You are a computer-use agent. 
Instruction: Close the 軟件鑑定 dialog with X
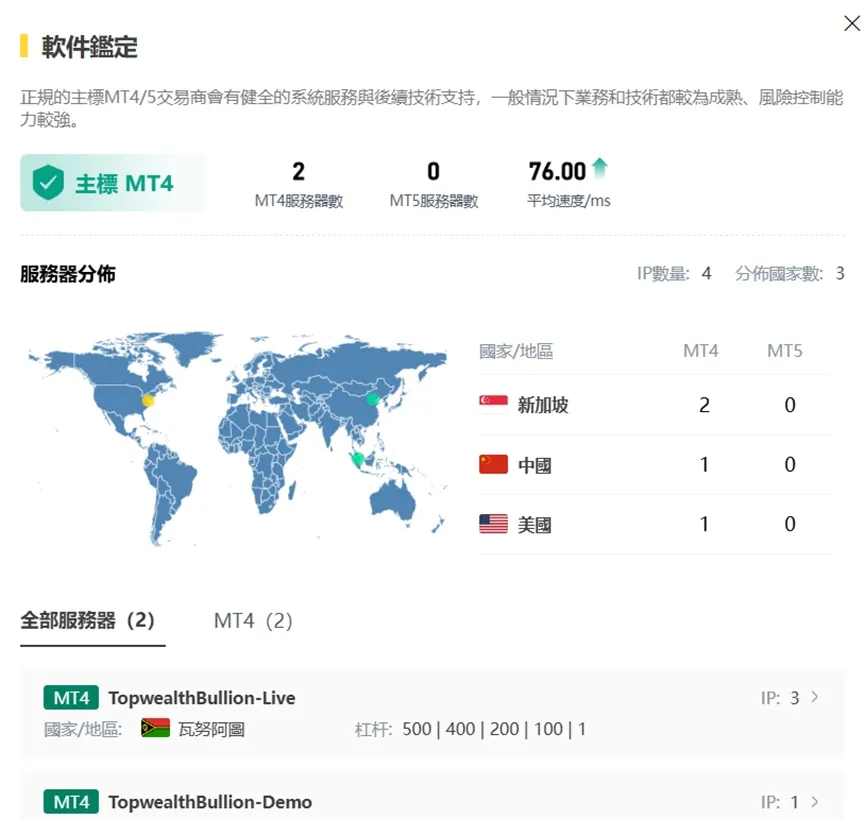click(852, 23)
